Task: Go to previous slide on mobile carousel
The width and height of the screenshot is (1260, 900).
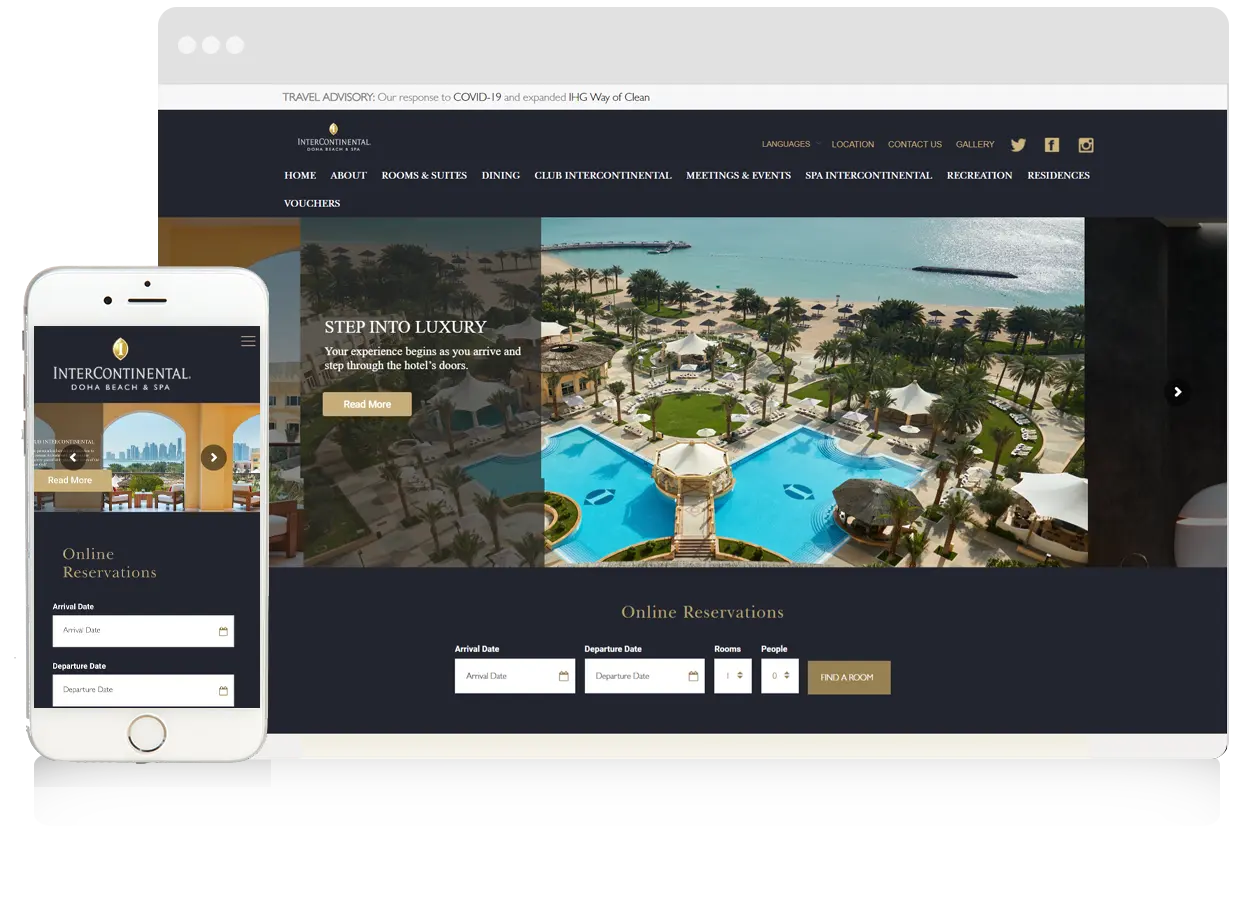Action: 72,458
